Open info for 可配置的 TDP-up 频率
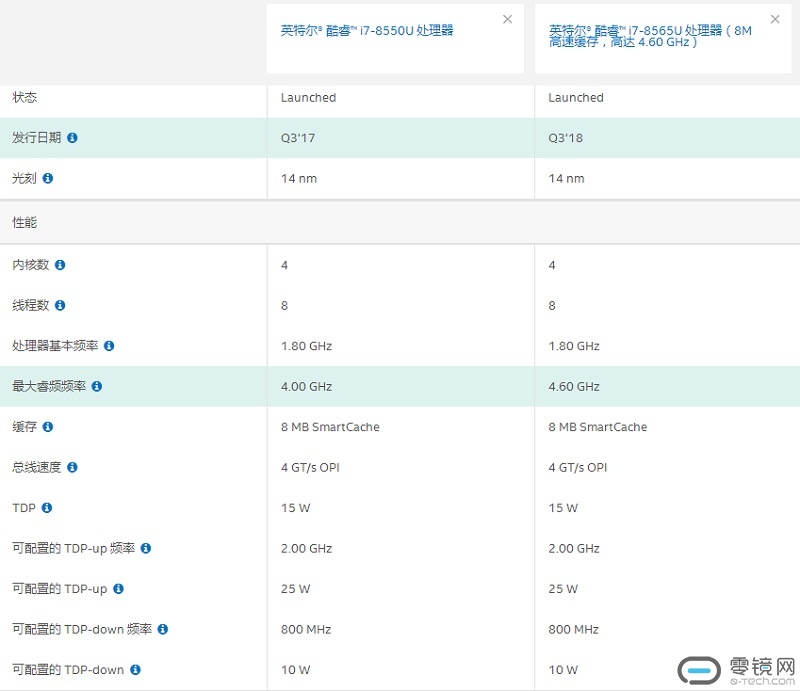The width and height of the screenshot is (800, 691). [x=146, y=548]
